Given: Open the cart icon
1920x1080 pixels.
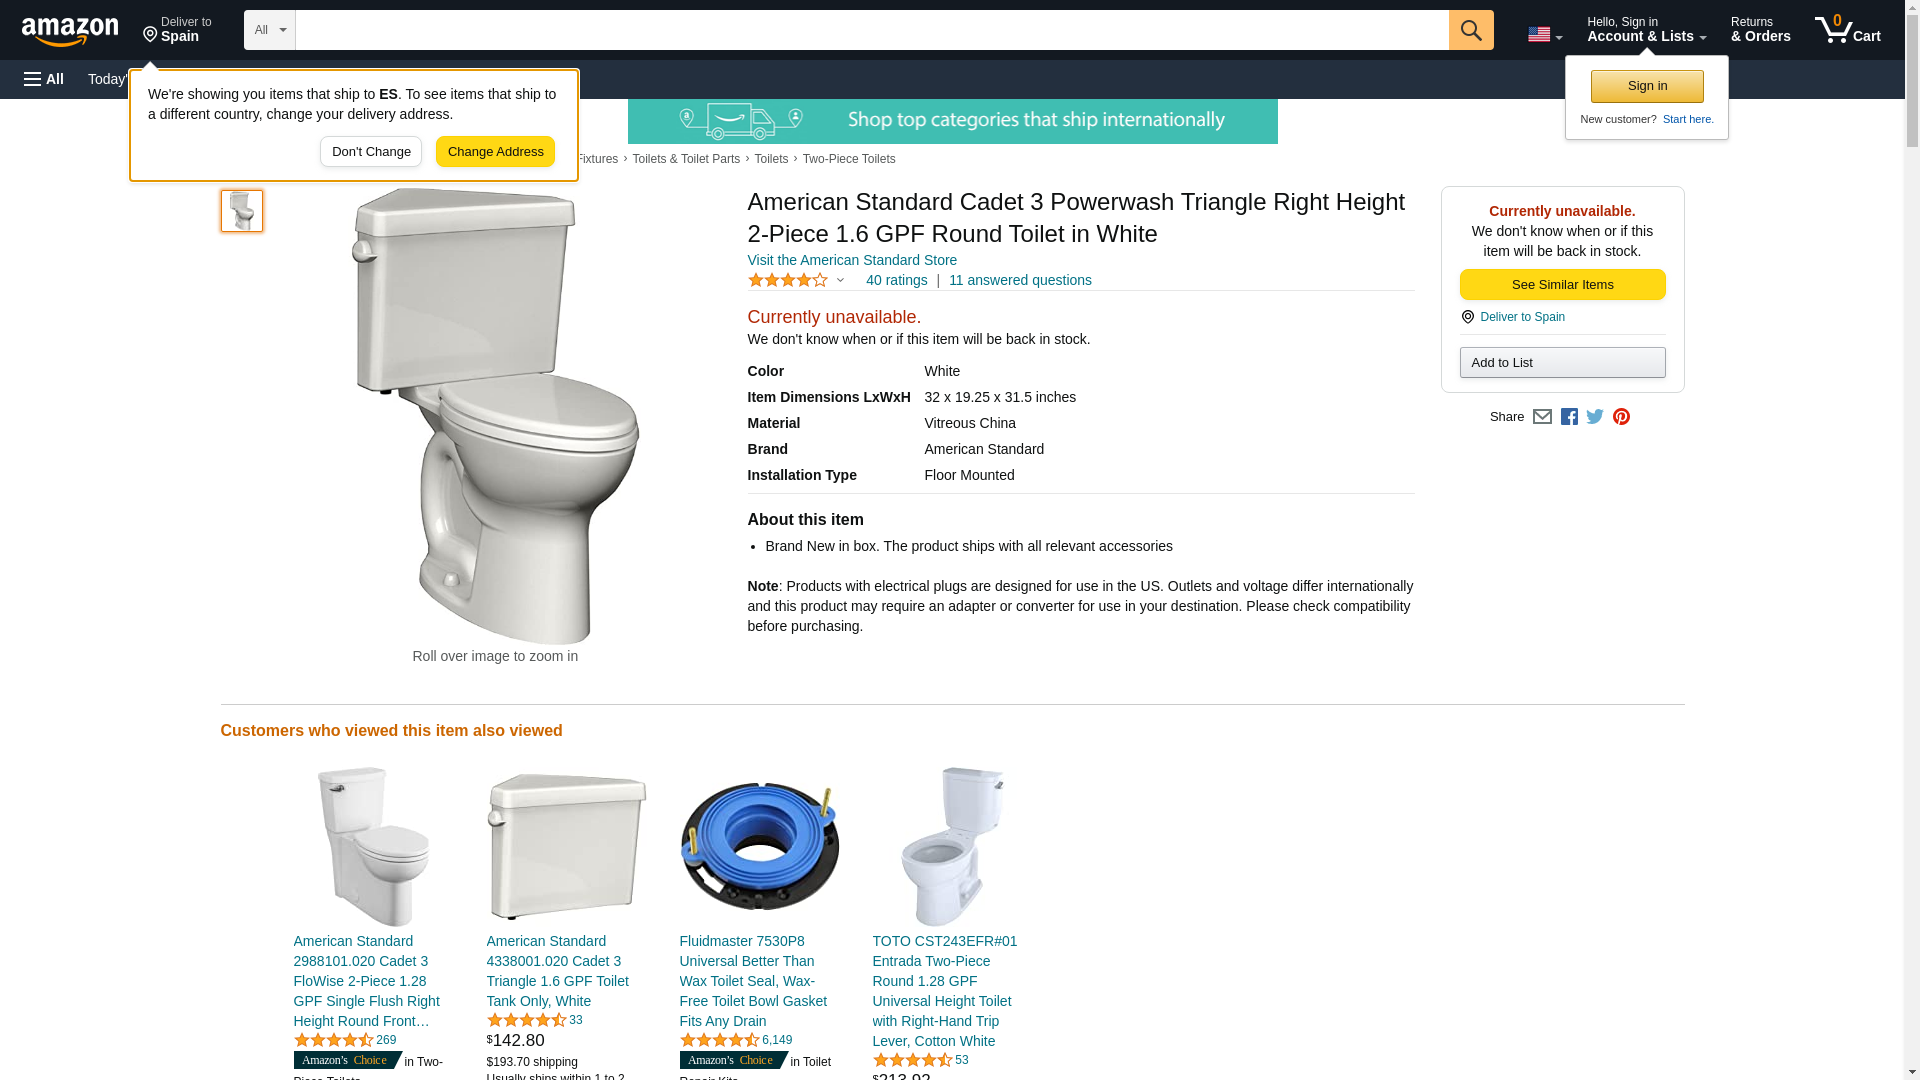Looking at the screenshot, I should [1848, 29].
